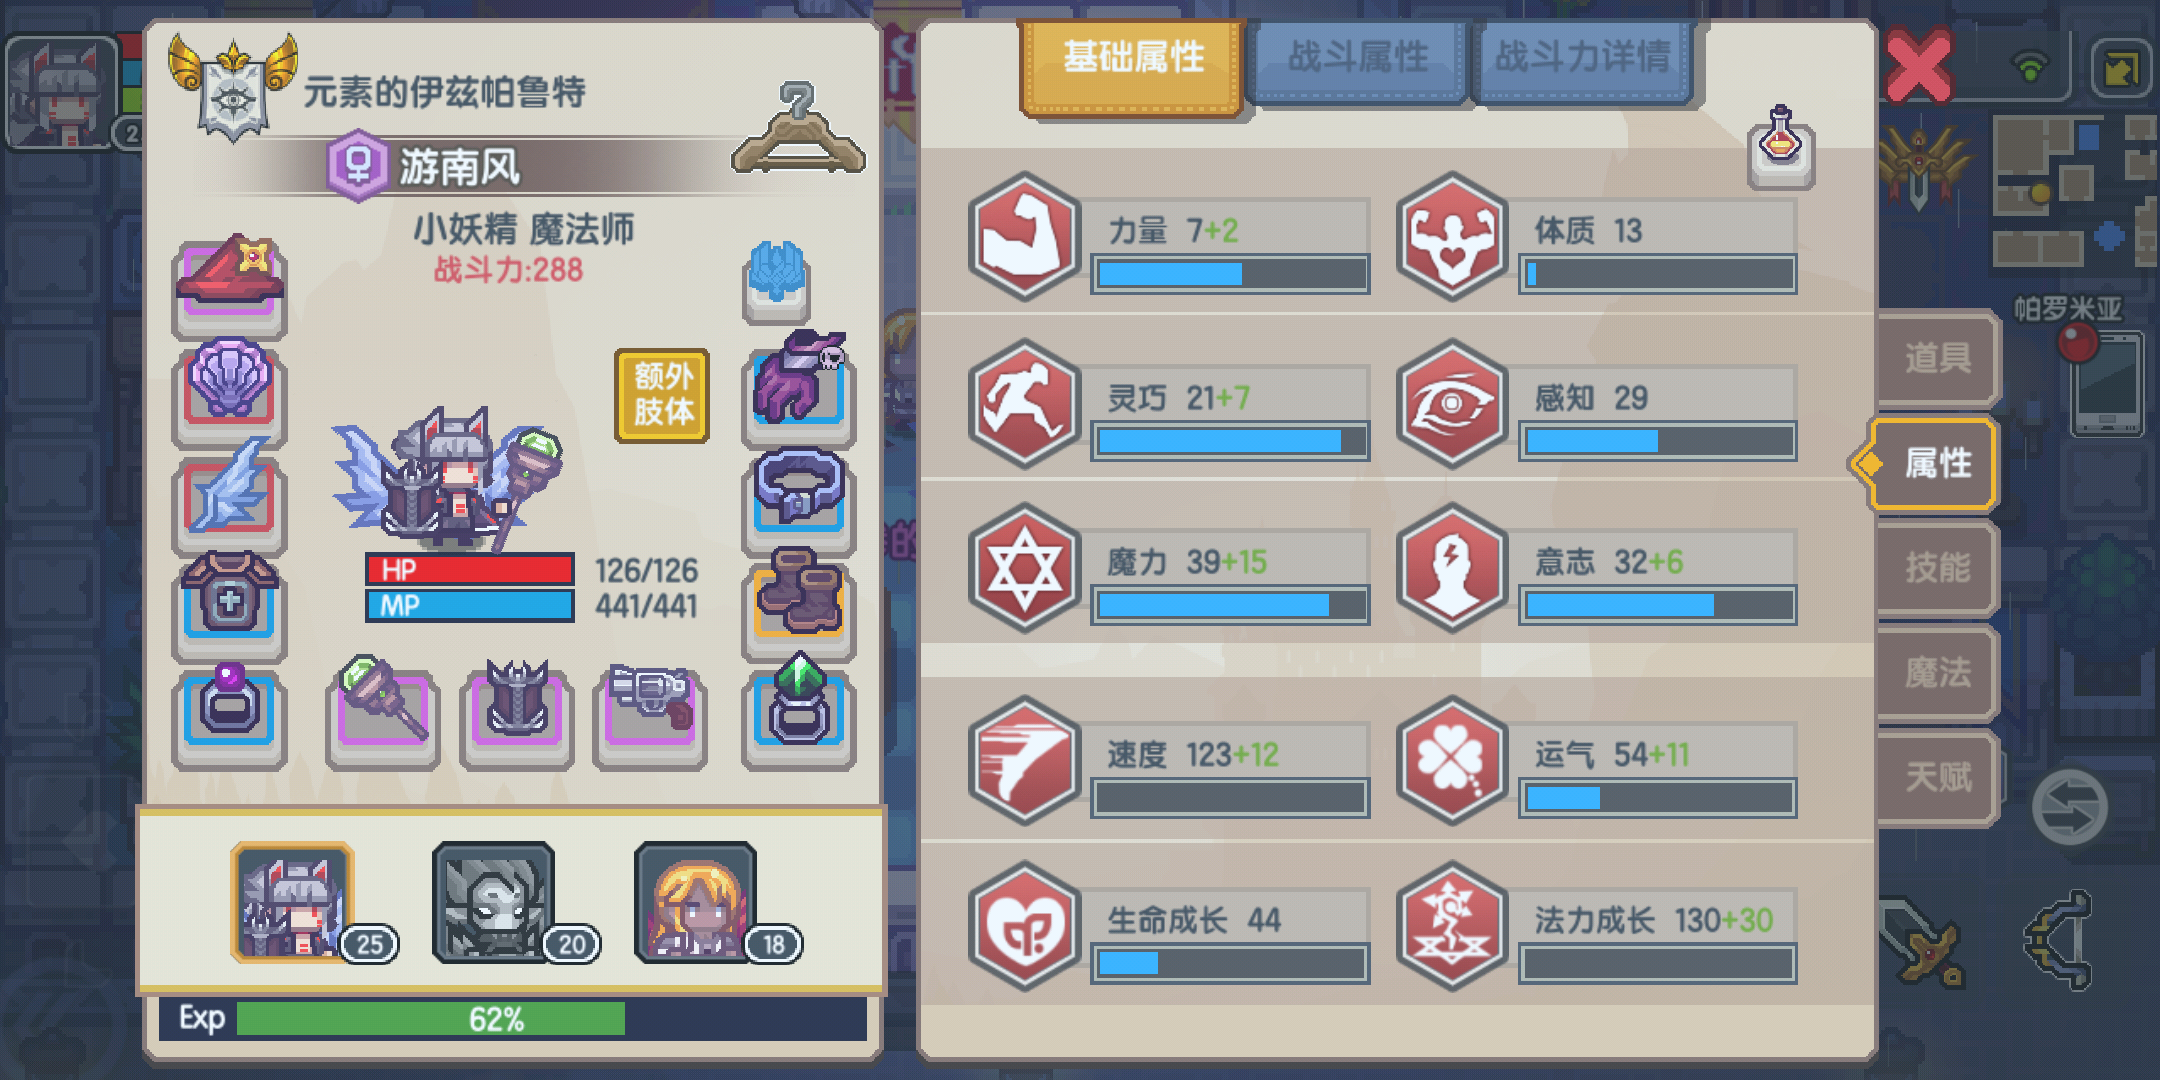Select the purple skull glove slot
The image size is (2160, 1080).
(799, 388)
